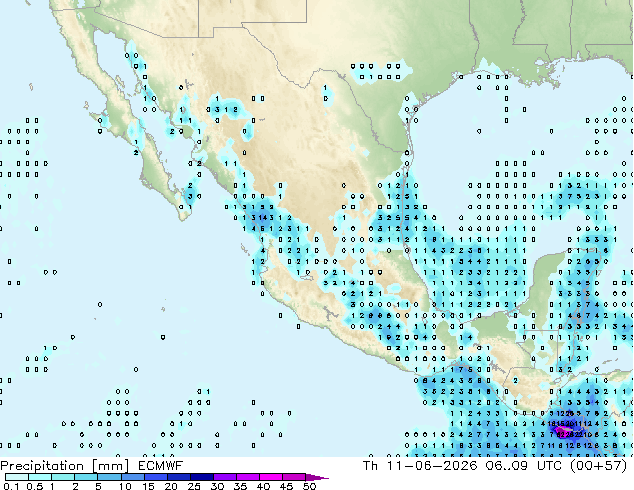Click the 0.1–0.5 mm legend color swatch
The height and width of the screenshot is (490, 634).
tap(17, 477)
